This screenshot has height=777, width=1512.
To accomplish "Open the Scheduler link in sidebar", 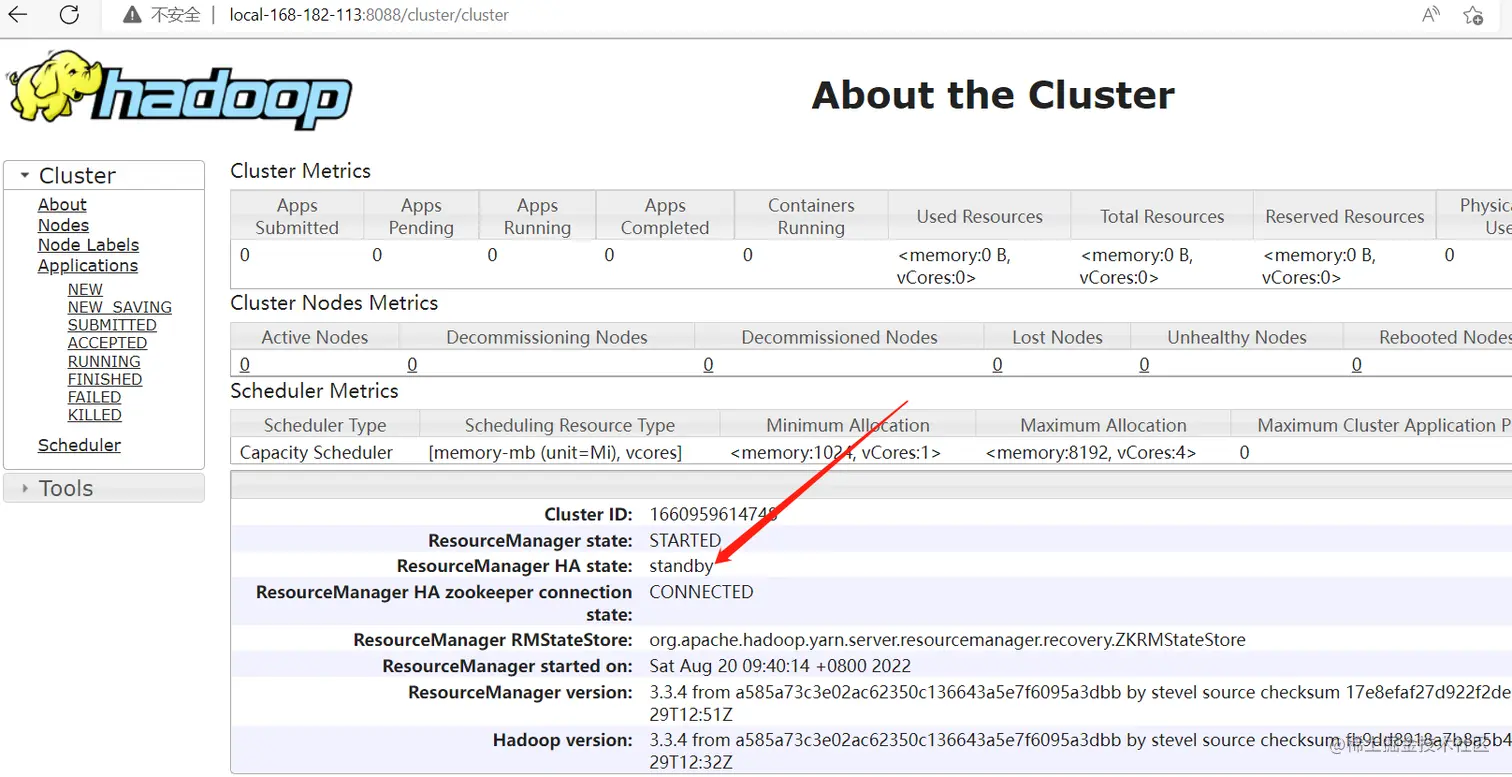I will coord(79,446).
